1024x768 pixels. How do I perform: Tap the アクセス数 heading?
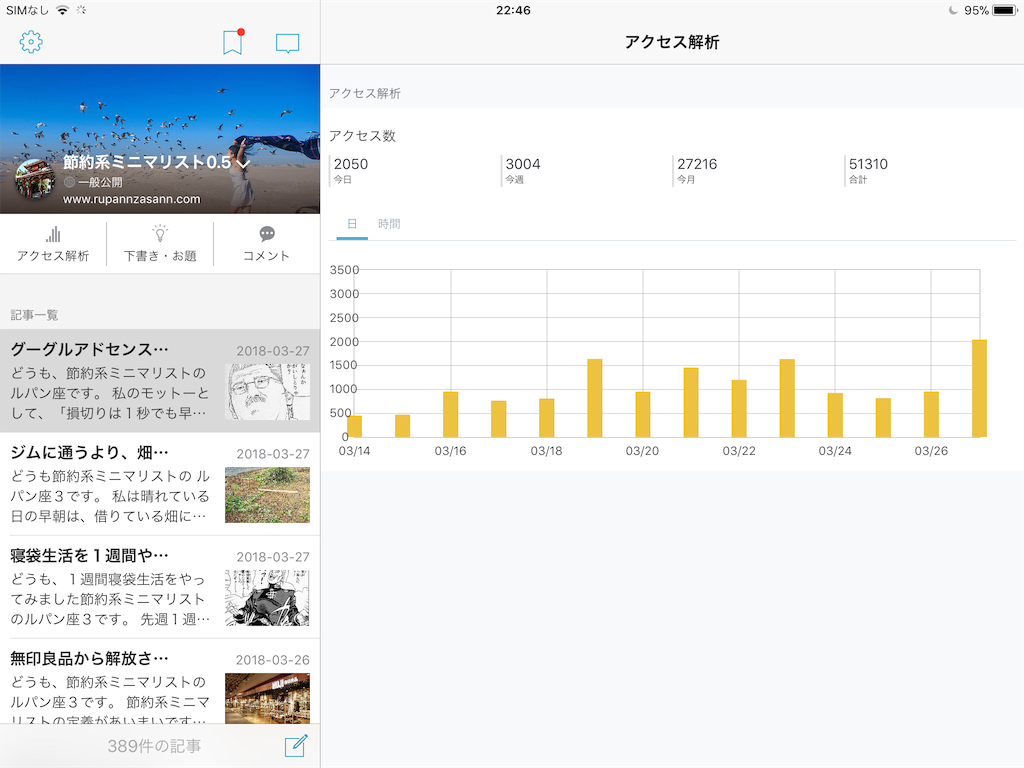pos(362,136)
